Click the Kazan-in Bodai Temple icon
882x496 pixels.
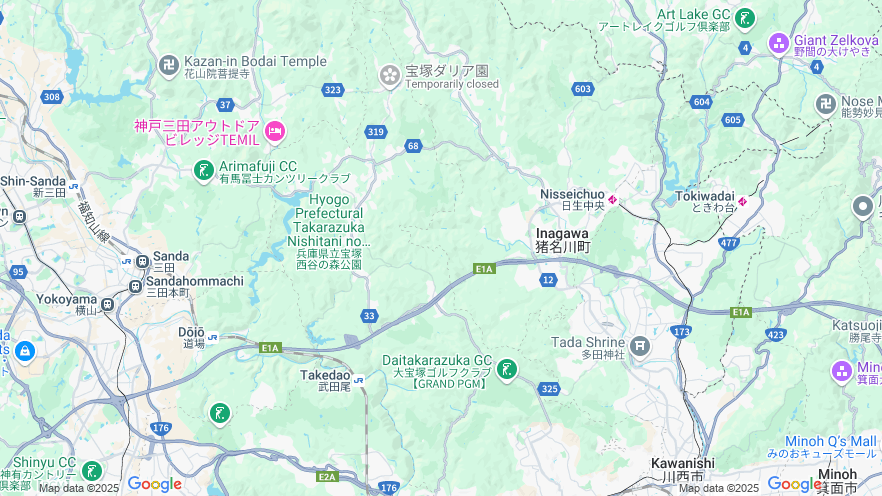(x=169, y=66)
